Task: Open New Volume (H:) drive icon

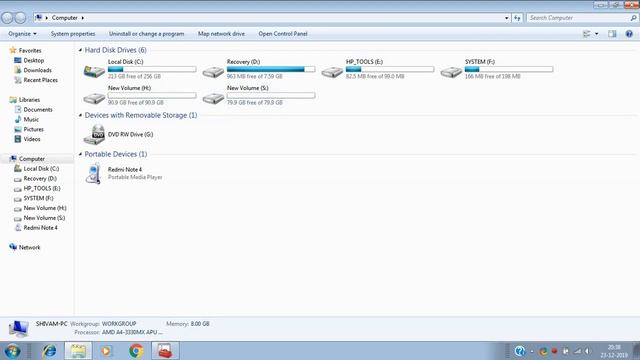Action: [94, 98]
